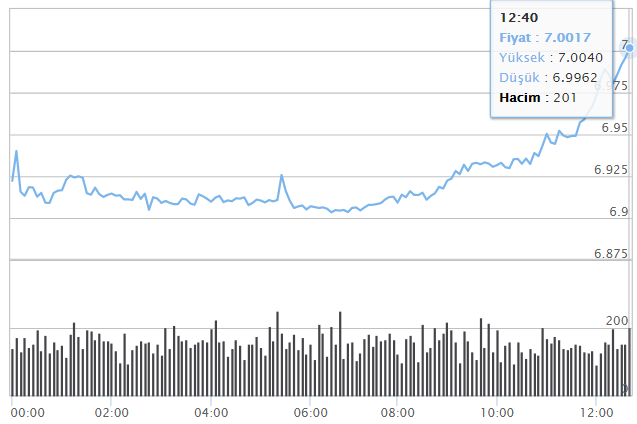Screen dimensions: 637x424
Task: Select the 08:00 time axis label
Action: click(x=398, y=412)
